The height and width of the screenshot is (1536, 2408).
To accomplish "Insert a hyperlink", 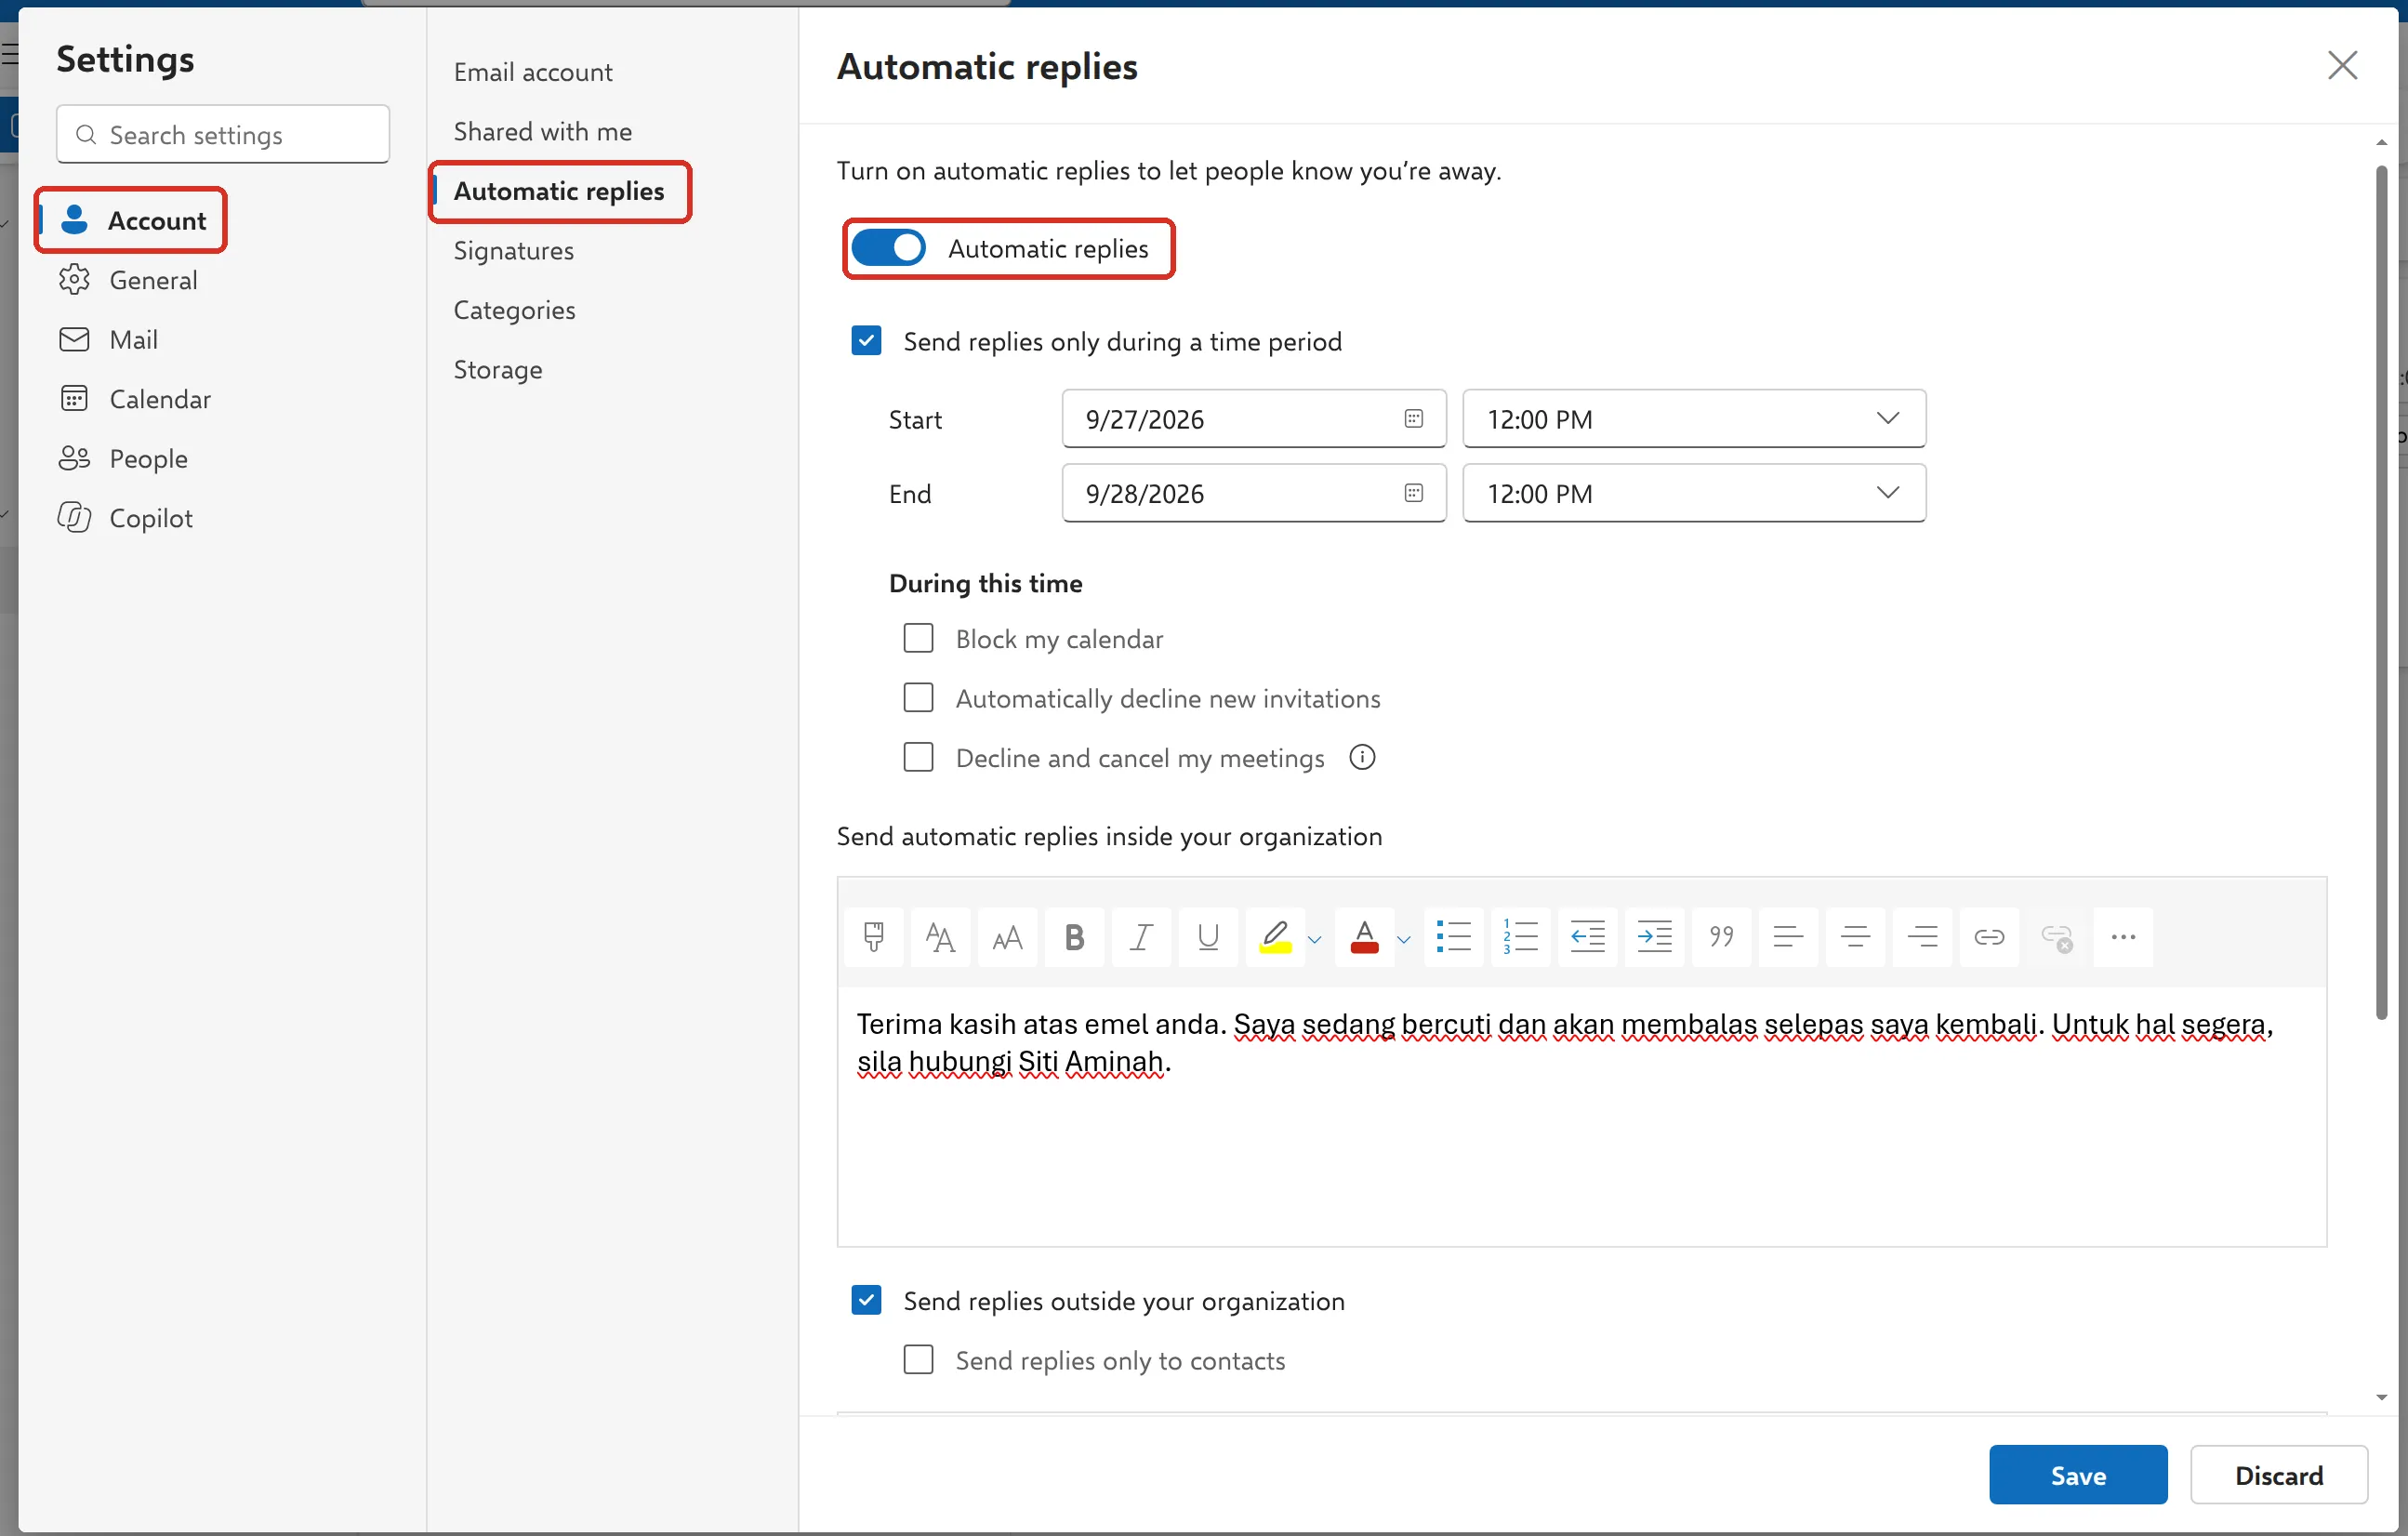I will 1989,937.
